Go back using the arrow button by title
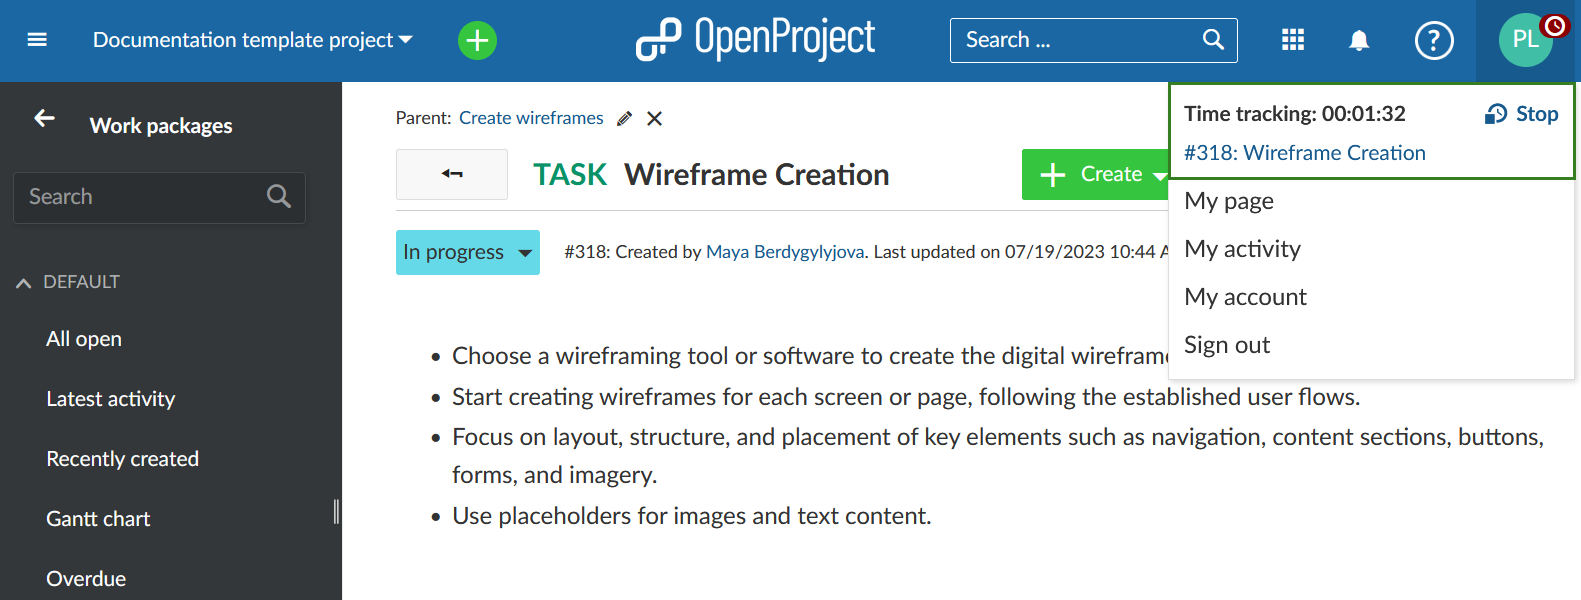This screenshot has height=600, width=1581. [x=452, y=174]
